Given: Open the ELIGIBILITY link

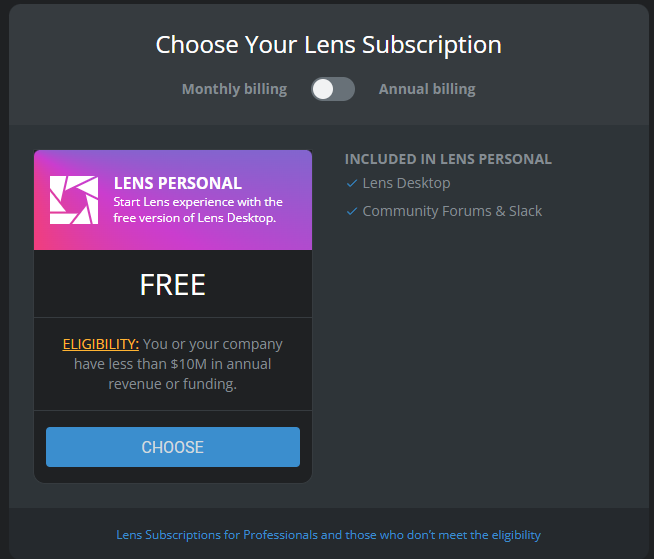Looking at the screenshot, I should 101,344.
